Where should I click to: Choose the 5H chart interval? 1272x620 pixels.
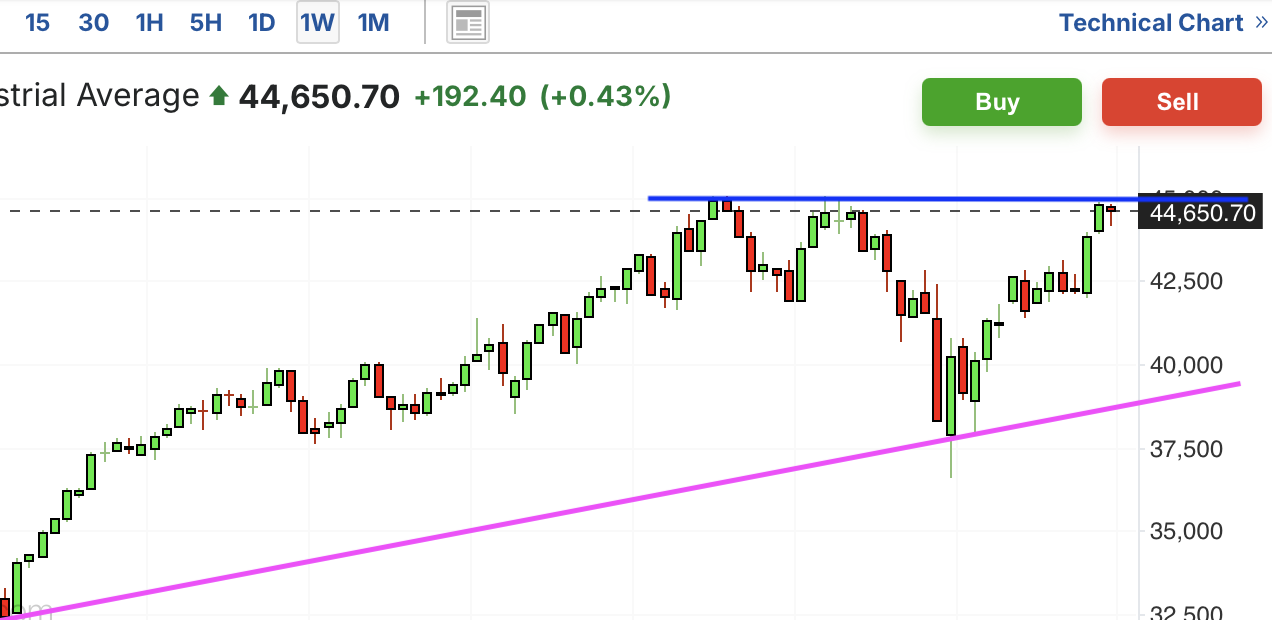205,22
